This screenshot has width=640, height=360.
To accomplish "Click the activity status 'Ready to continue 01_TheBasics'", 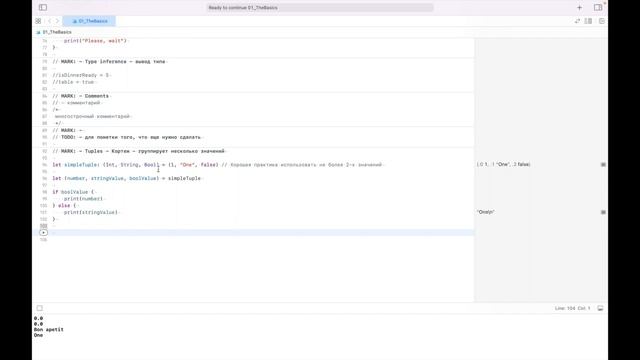I will 320,8.
